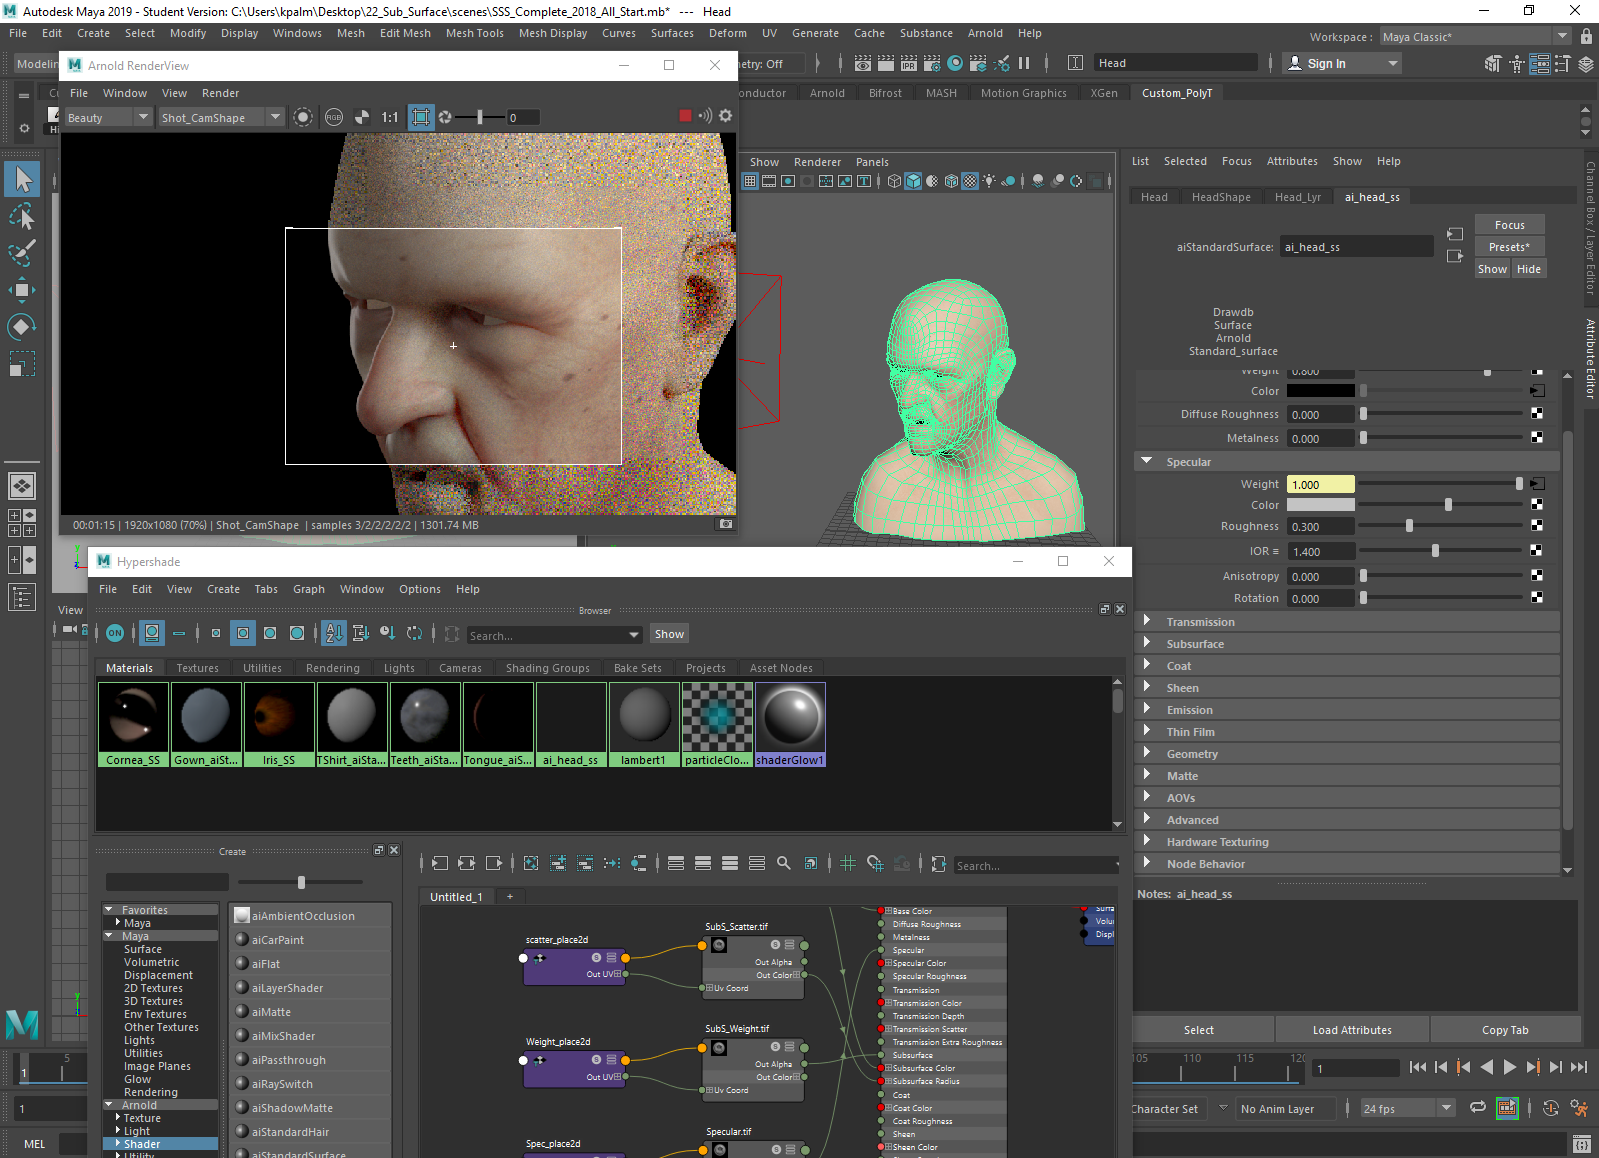Click the 1:1 zoom button in RenderView
1599x1158 pixels.
390,117
